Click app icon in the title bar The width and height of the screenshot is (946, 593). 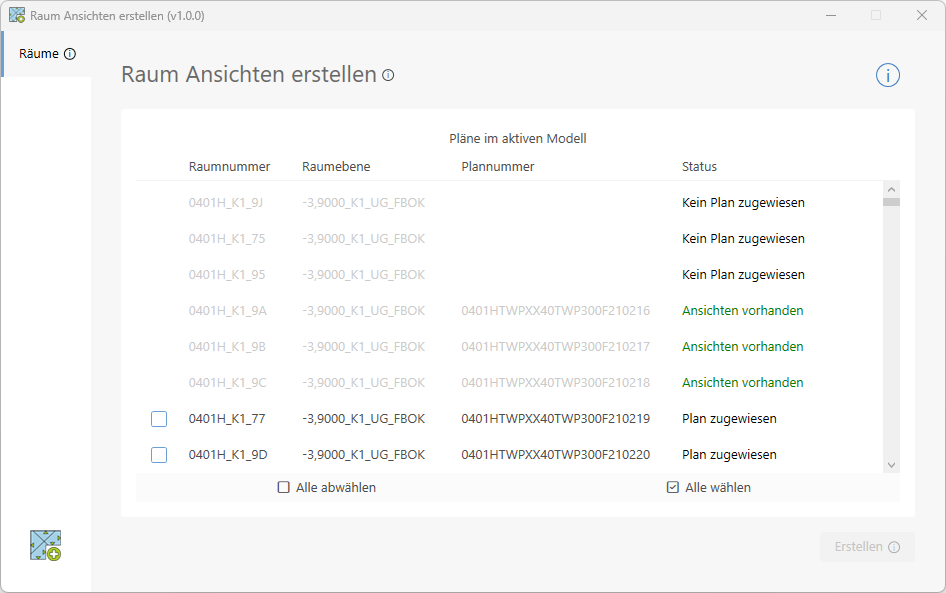pos(16,15)
